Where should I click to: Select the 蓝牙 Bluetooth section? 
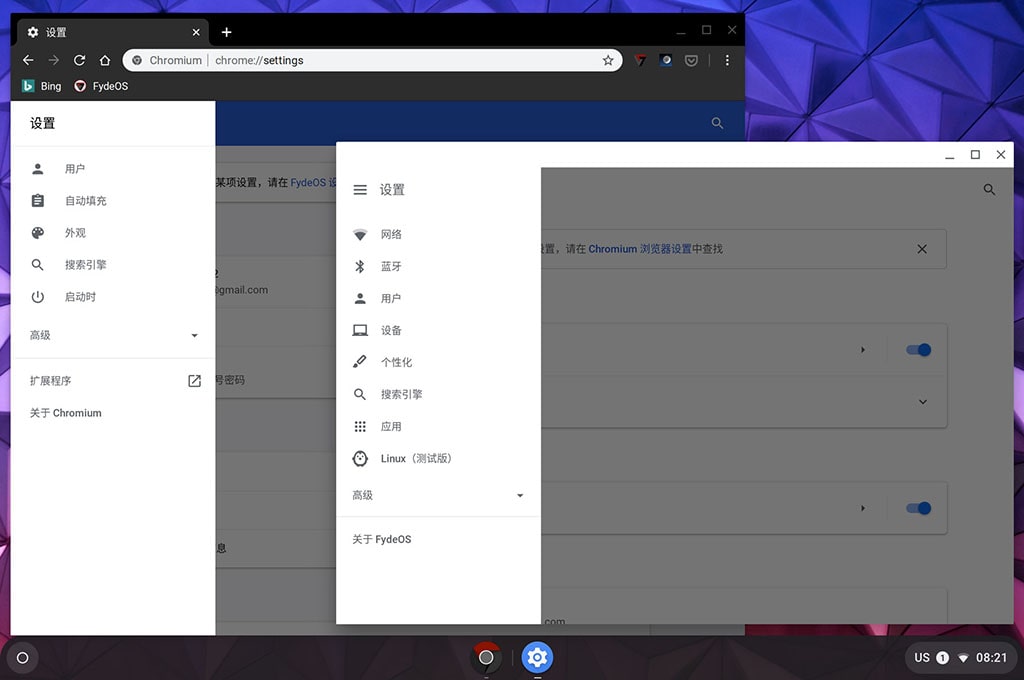(x=391, y=267)
